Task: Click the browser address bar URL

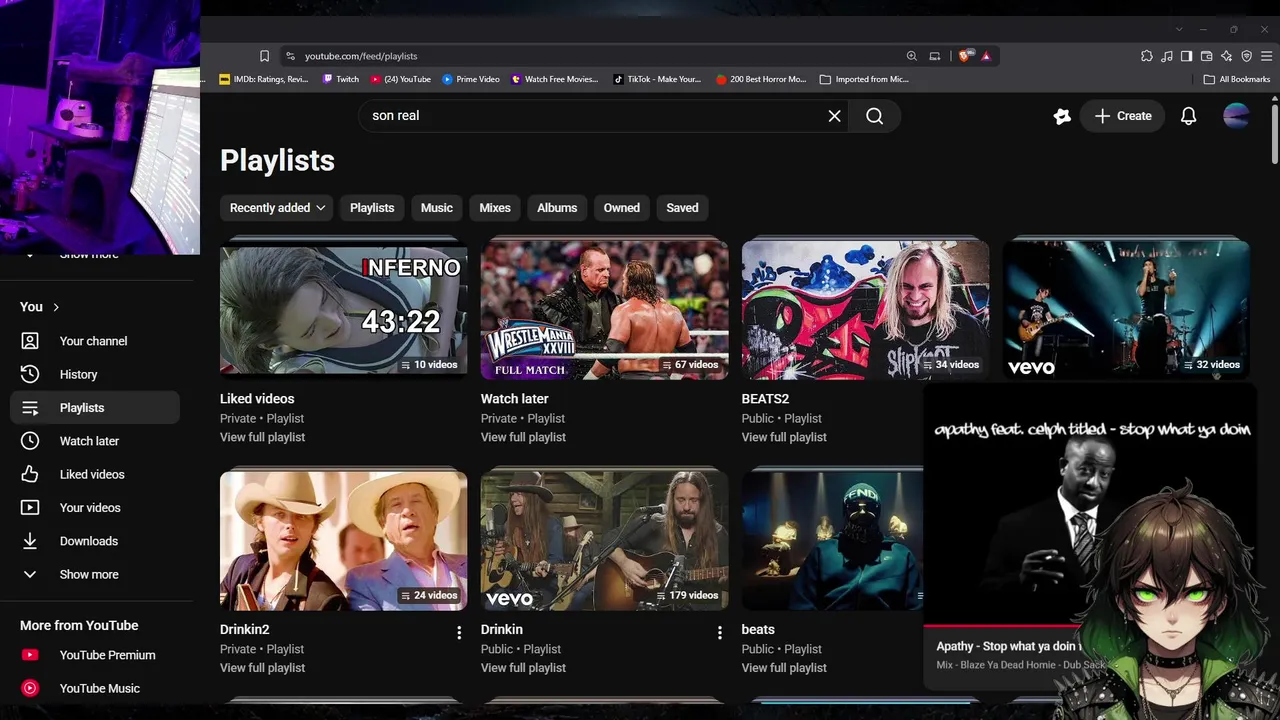Action: point(361,56)
